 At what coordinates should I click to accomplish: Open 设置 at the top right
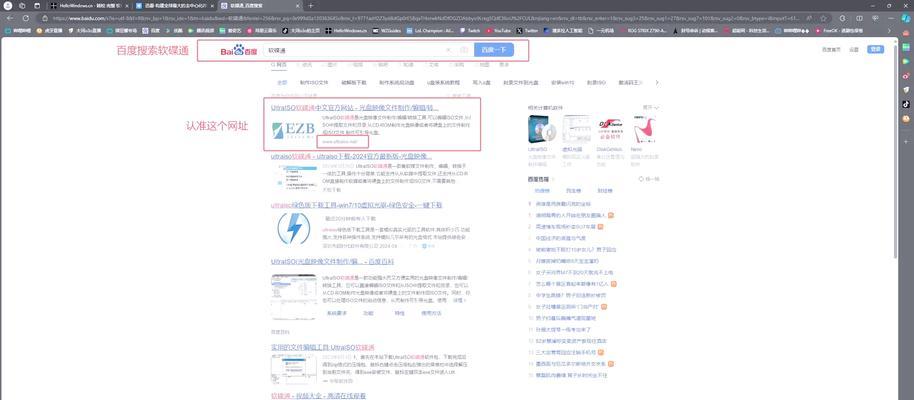[853, 50]
